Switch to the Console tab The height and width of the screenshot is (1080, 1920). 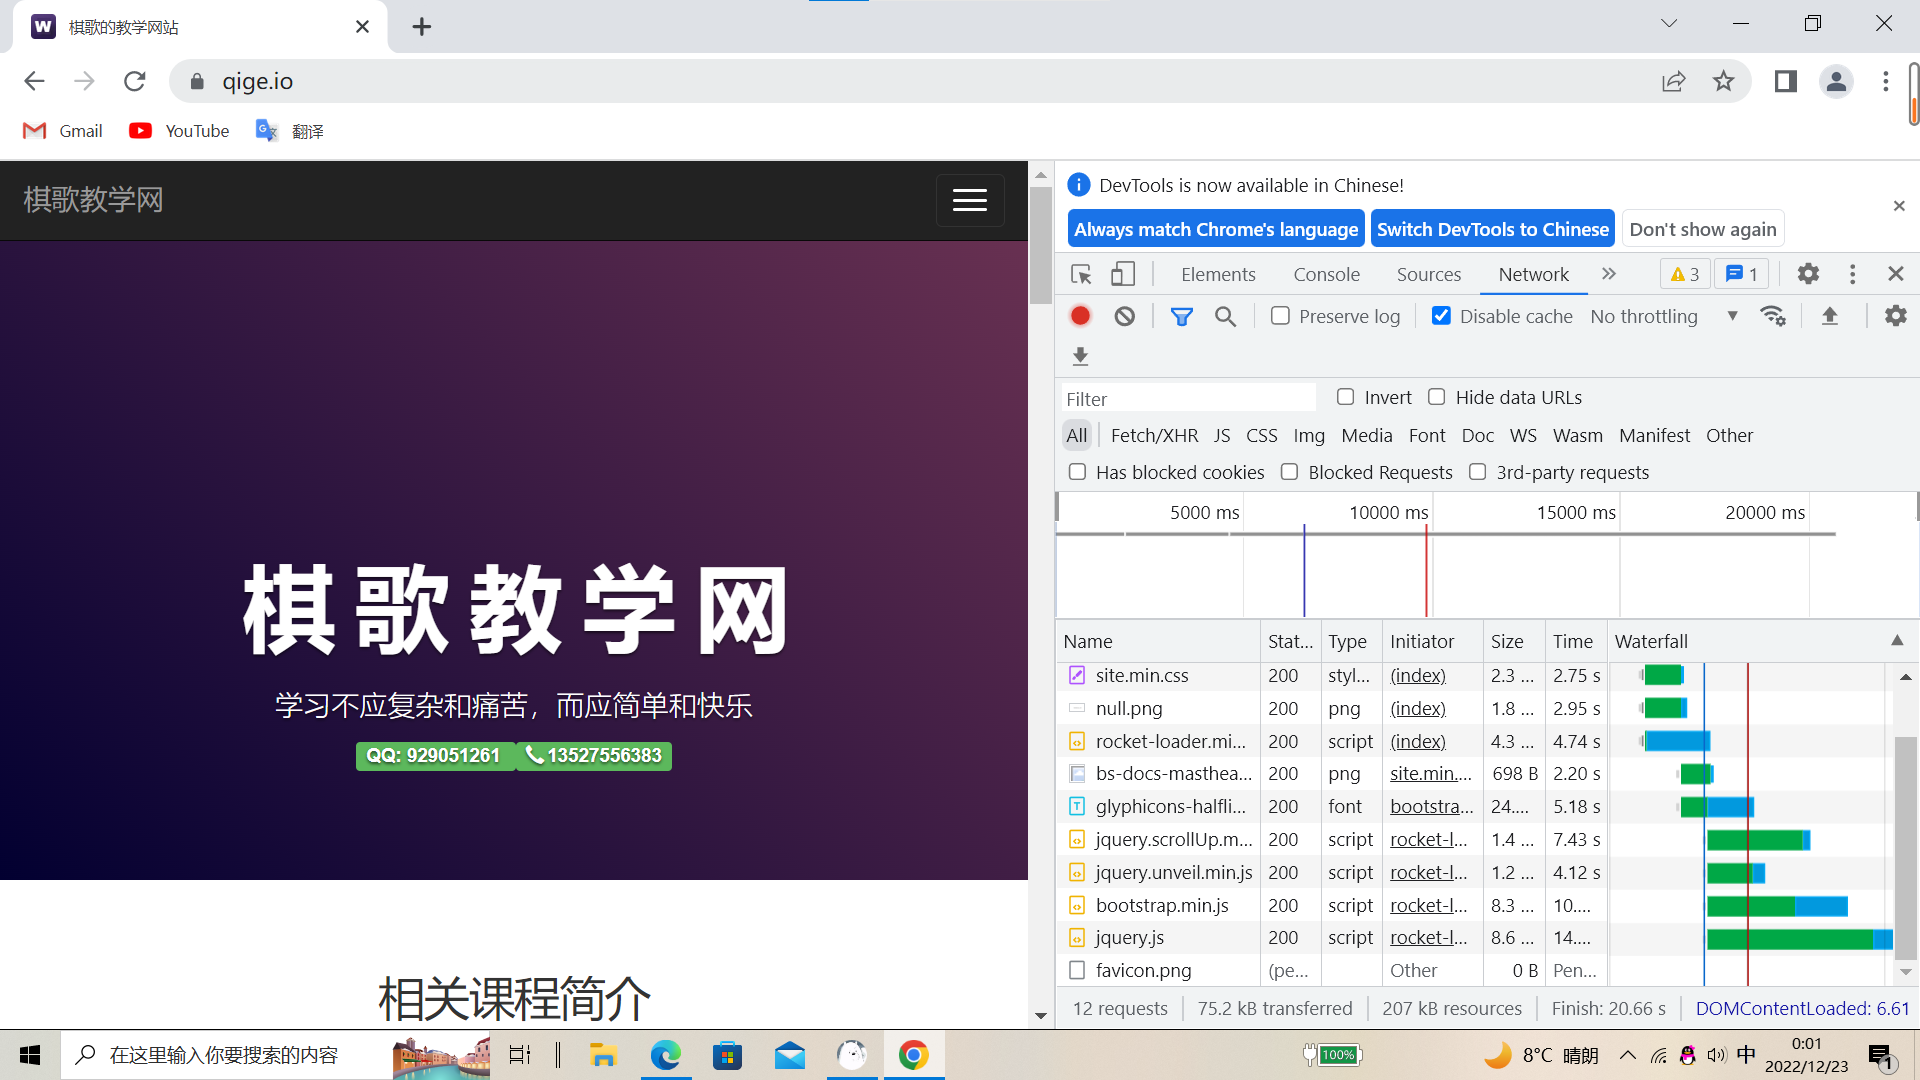click(1326, 274)
